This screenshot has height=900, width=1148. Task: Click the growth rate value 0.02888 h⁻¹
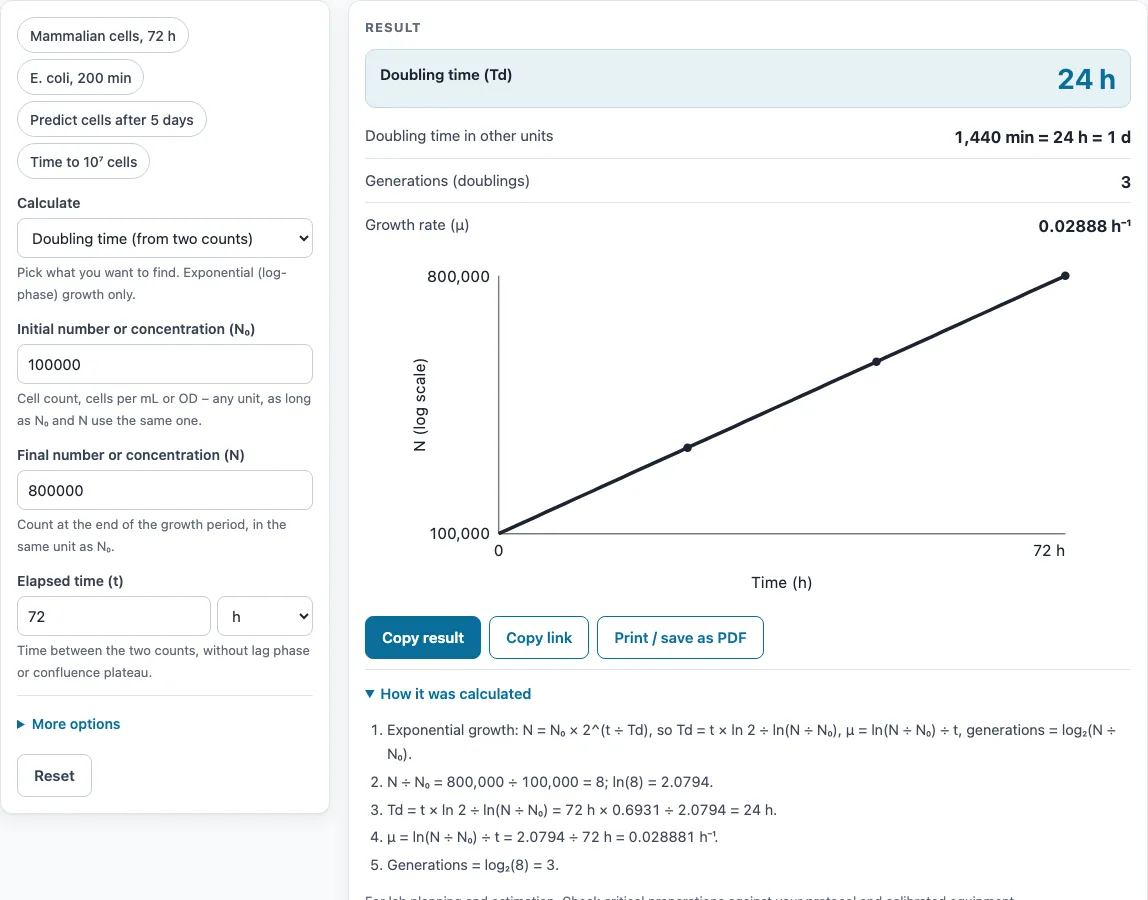point(1084,226)
